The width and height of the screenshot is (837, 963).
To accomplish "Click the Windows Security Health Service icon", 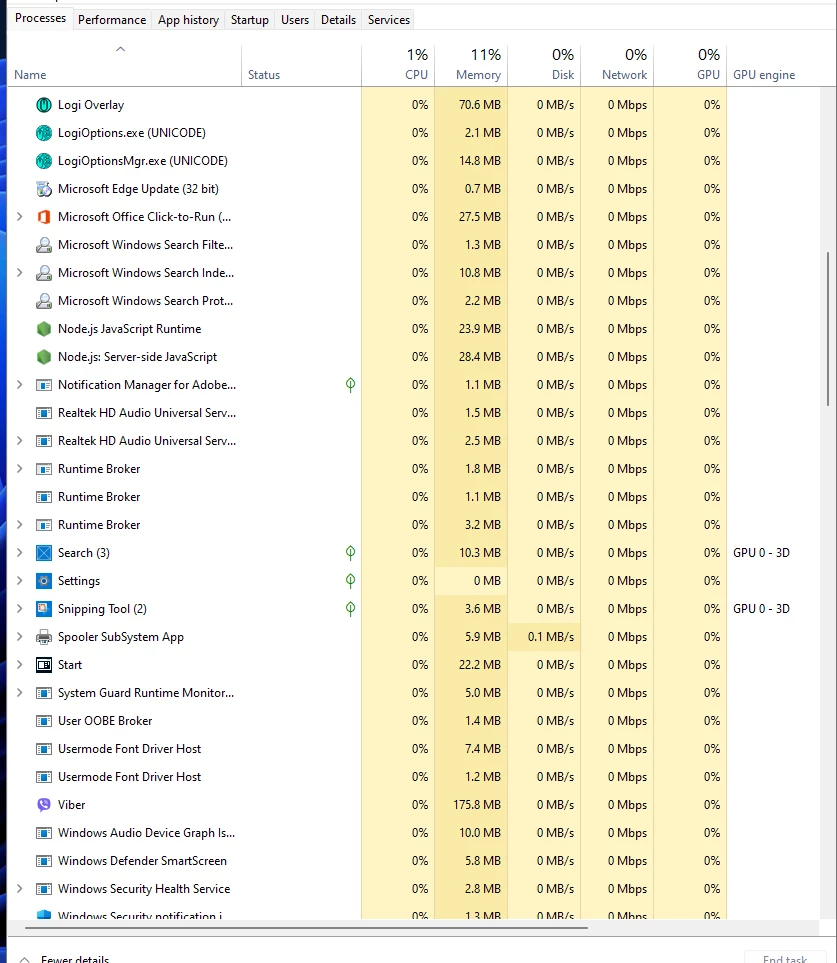I will pos(44,889).
